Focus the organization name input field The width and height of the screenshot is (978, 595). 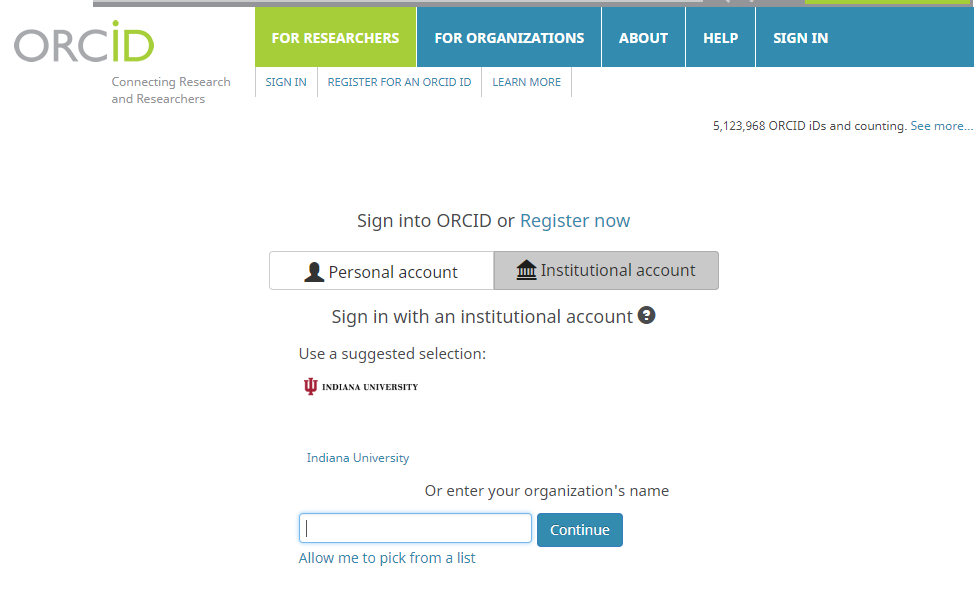click(x=415, y=528)
